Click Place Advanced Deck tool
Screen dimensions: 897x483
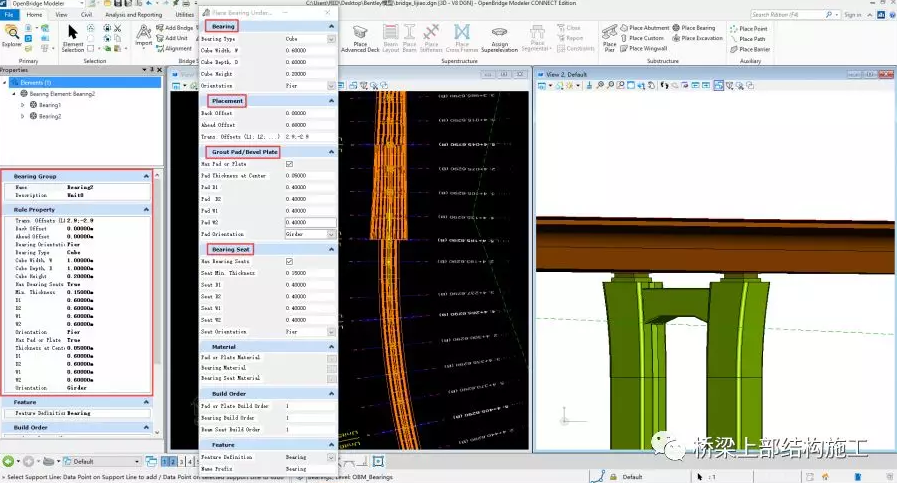(360, 38)
